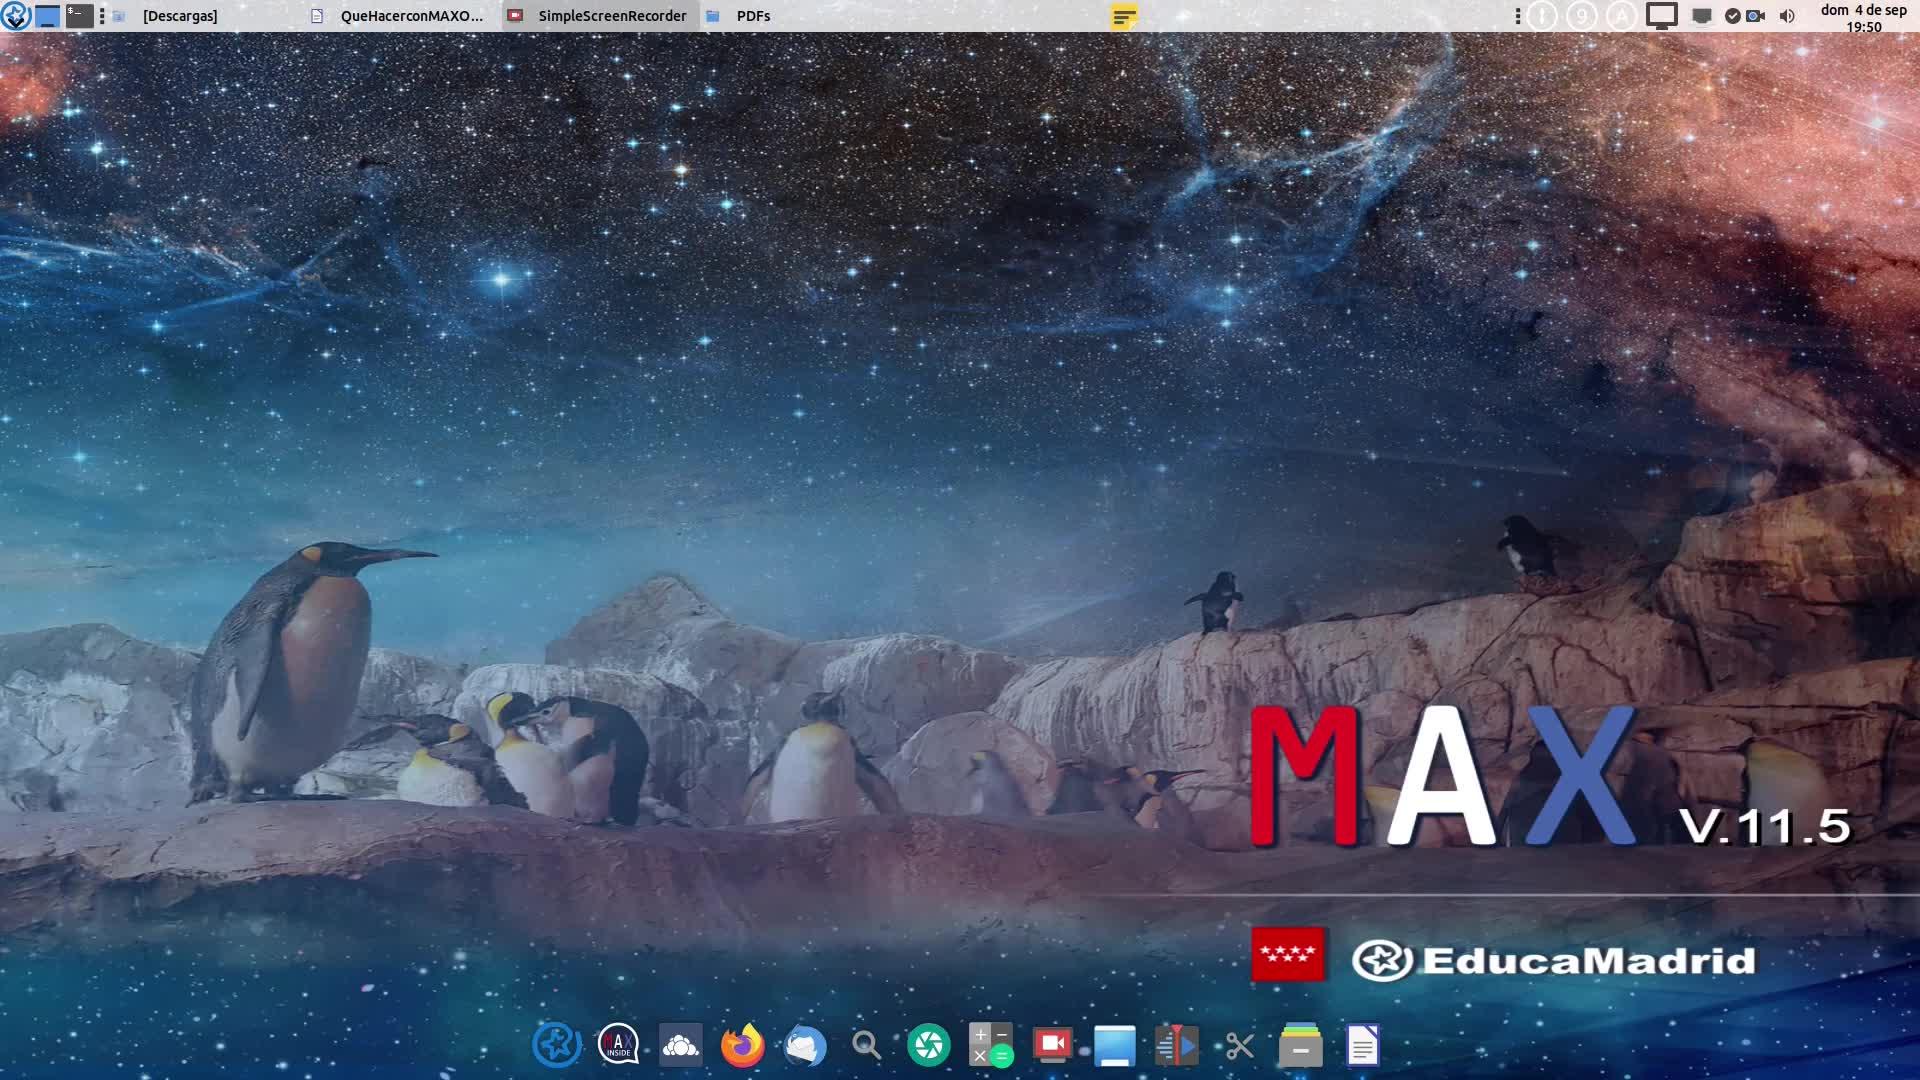
Task: Open the file archive drawer icon
Action: pyautogui.click(x=1300, y=1046)
